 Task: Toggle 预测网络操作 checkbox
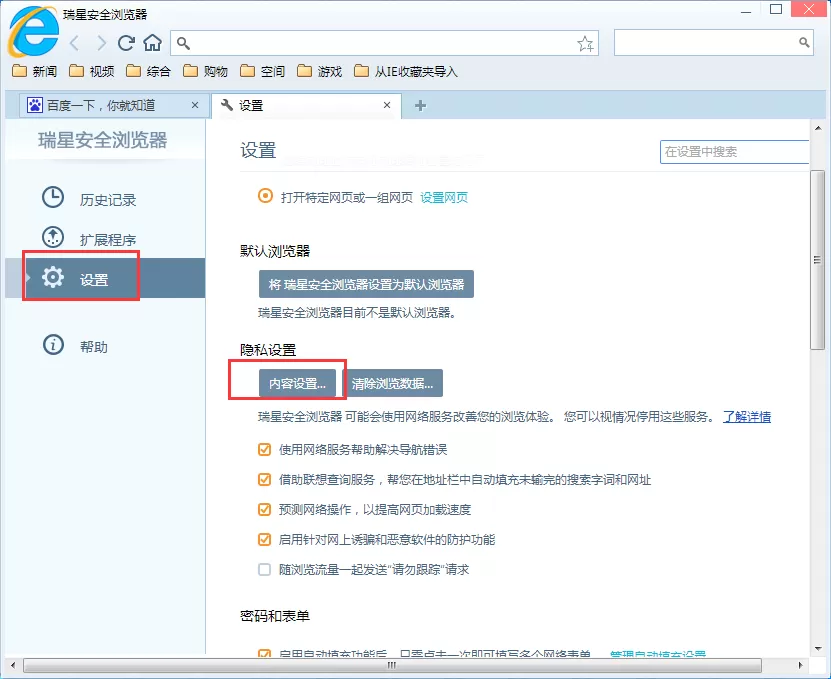pos(264,509)
